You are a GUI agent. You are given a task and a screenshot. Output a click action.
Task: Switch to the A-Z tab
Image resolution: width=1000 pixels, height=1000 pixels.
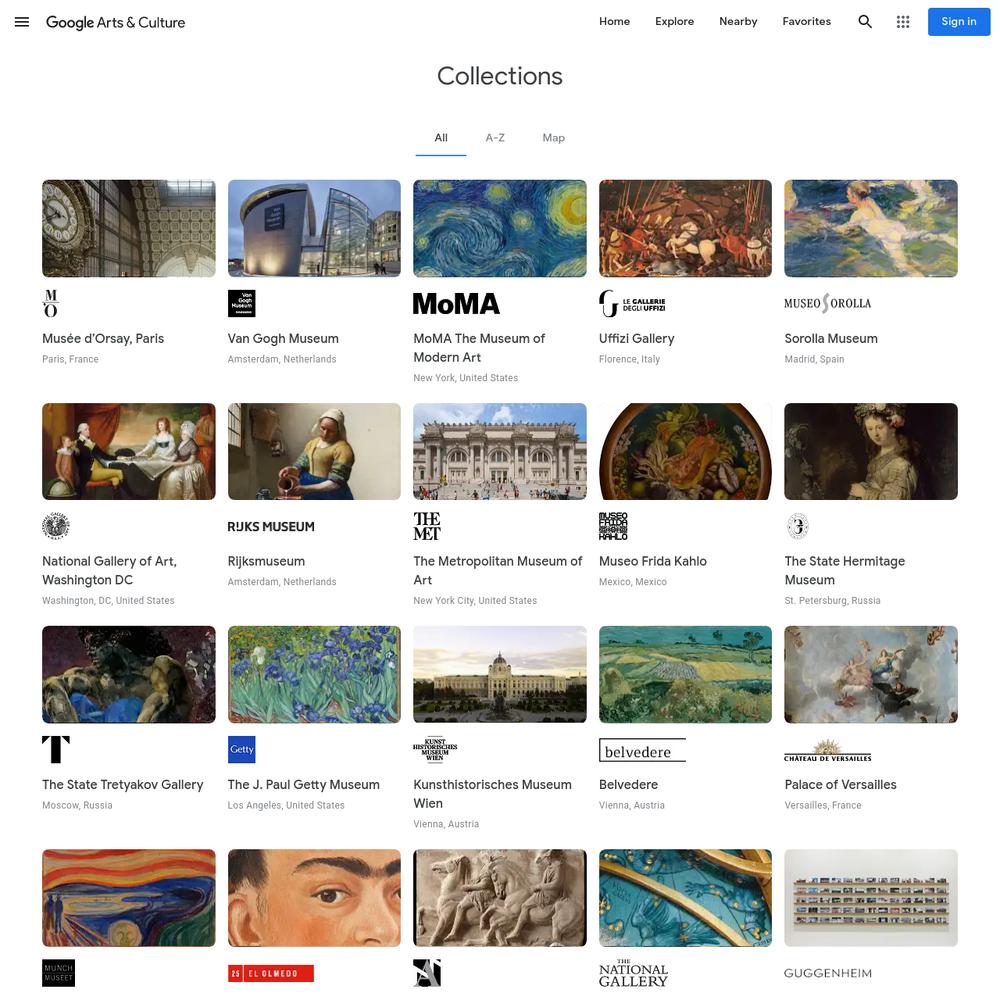(495, 138)
